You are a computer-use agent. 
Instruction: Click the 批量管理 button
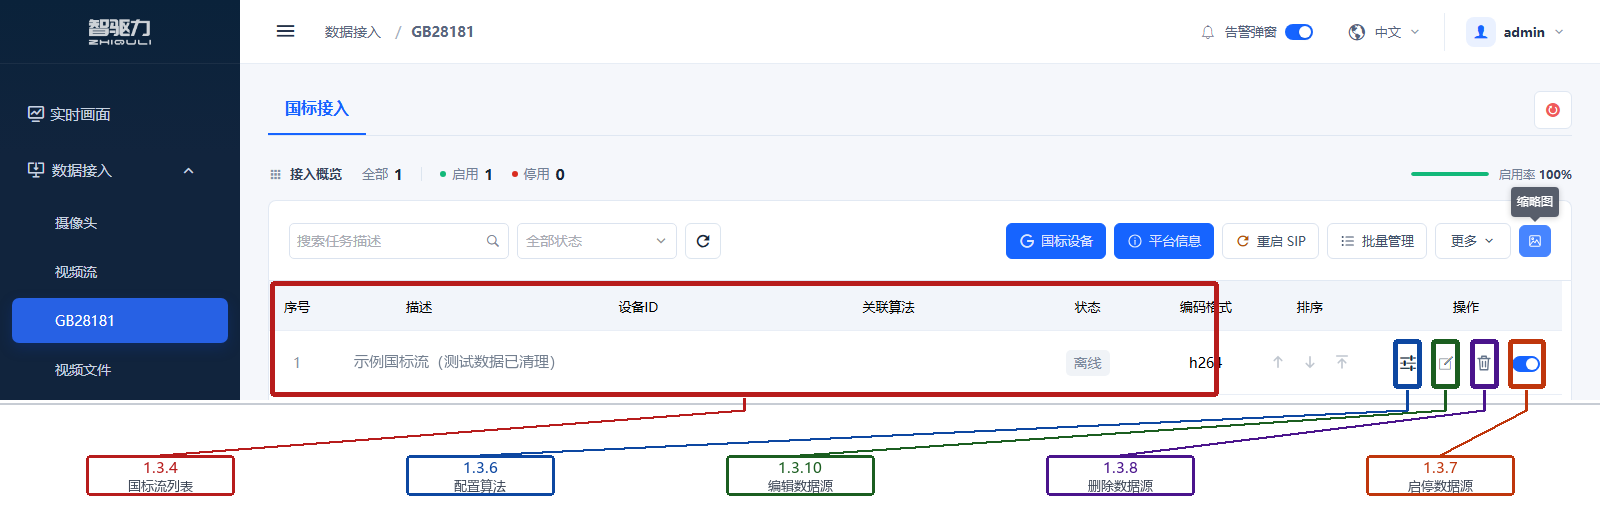tap(1377, 241)
